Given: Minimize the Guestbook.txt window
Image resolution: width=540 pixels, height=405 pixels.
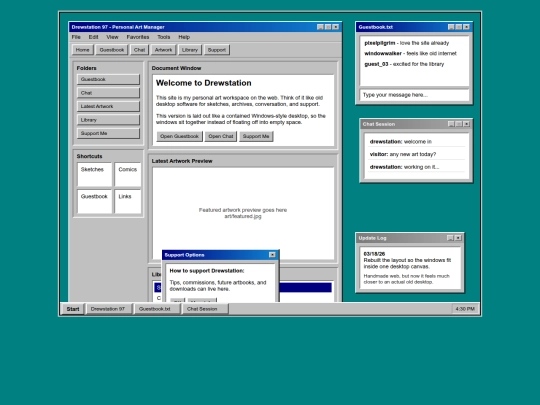Looking at the screenshot, I should pos(451,27).
